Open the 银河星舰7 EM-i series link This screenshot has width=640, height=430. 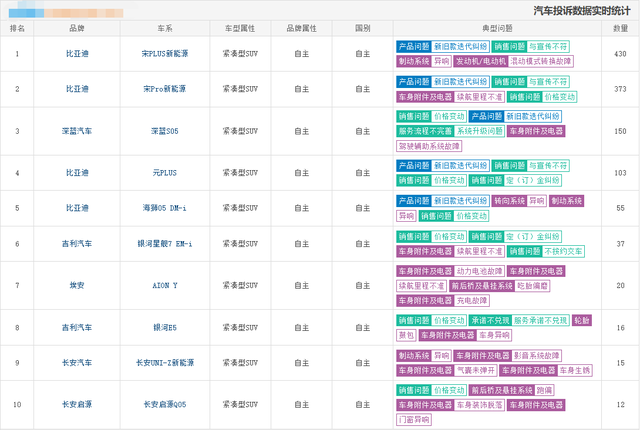[164, 244]
